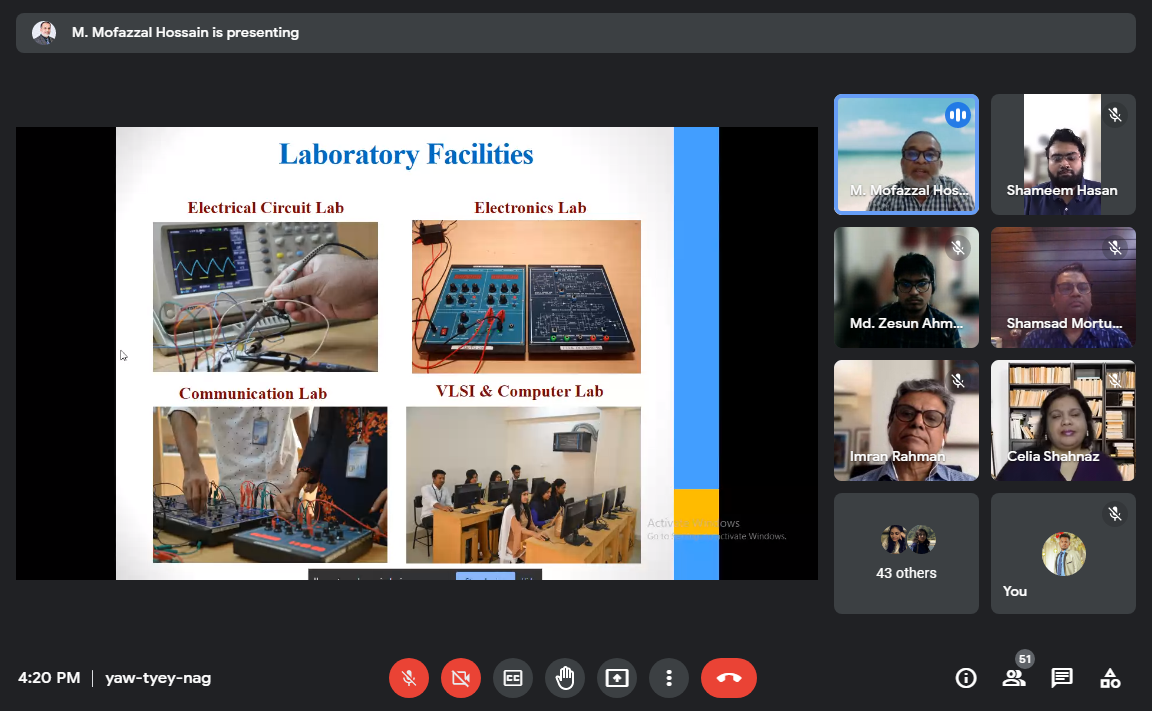Expand the 43 others tile
The width and height of the screenshot is (1152, 711).
pos(906,553)
